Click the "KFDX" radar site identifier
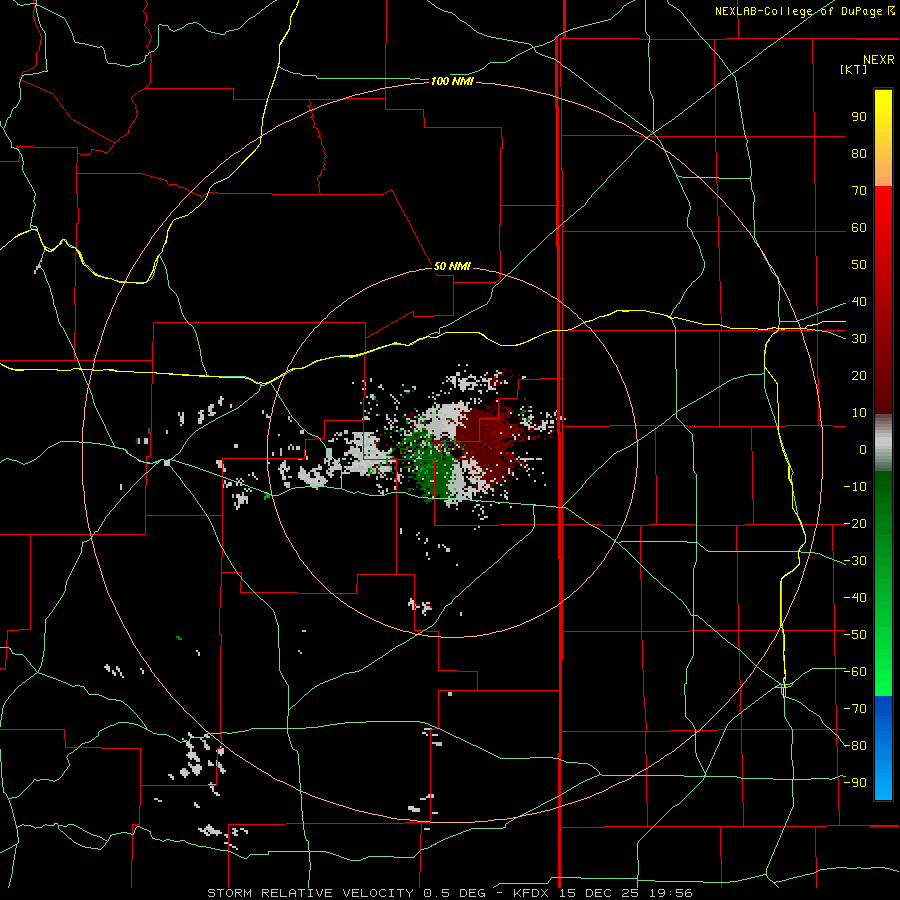900x900 pixels. (533, 893)
